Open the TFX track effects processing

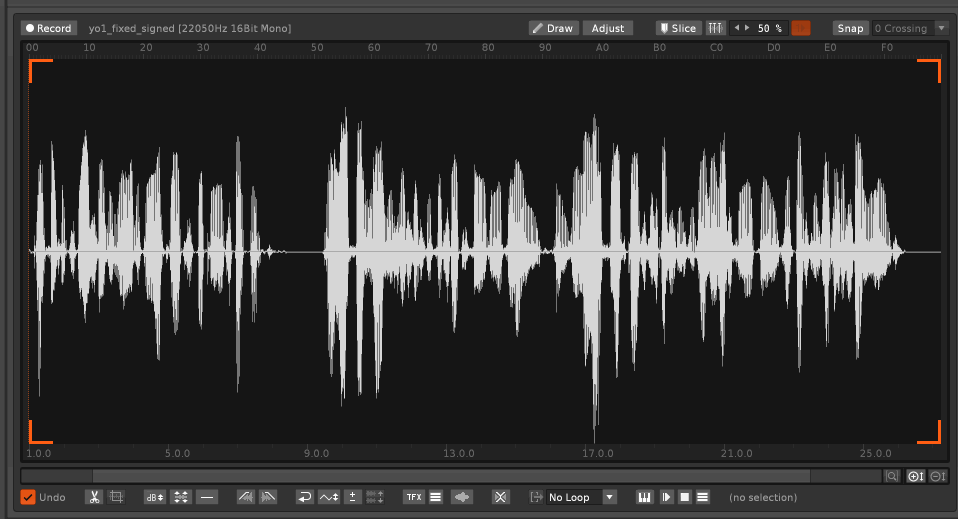pos(413,497)
